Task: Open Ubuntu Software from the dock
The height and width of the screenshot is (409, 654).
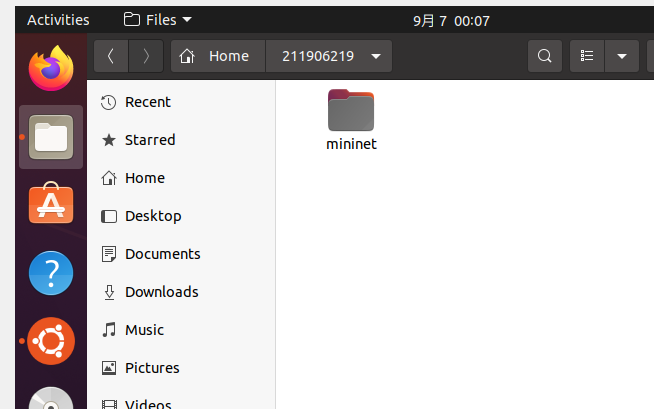Action: (x=50, y=204)
